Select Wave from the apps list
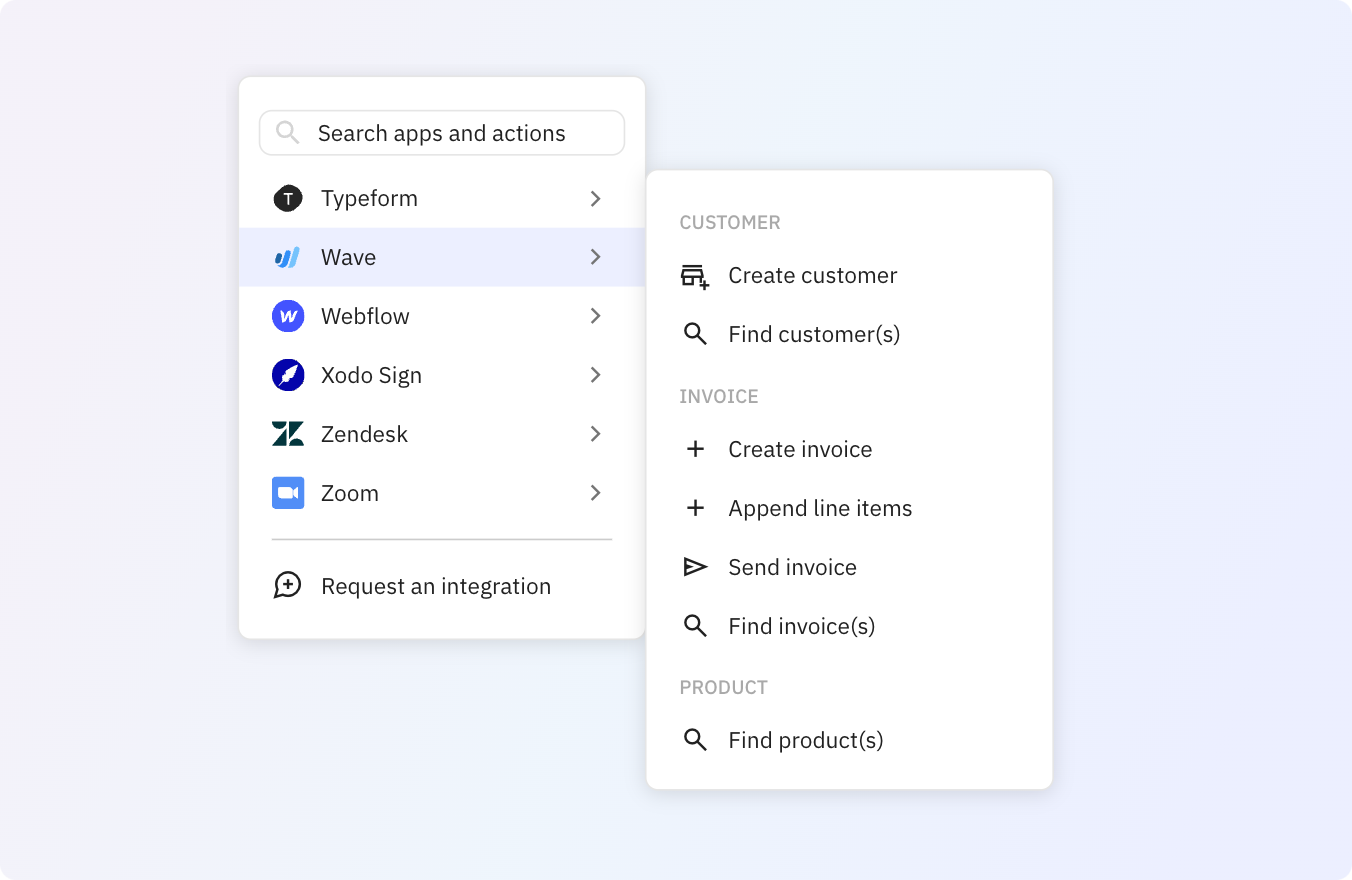1352x880 pixels. [442, 257]
